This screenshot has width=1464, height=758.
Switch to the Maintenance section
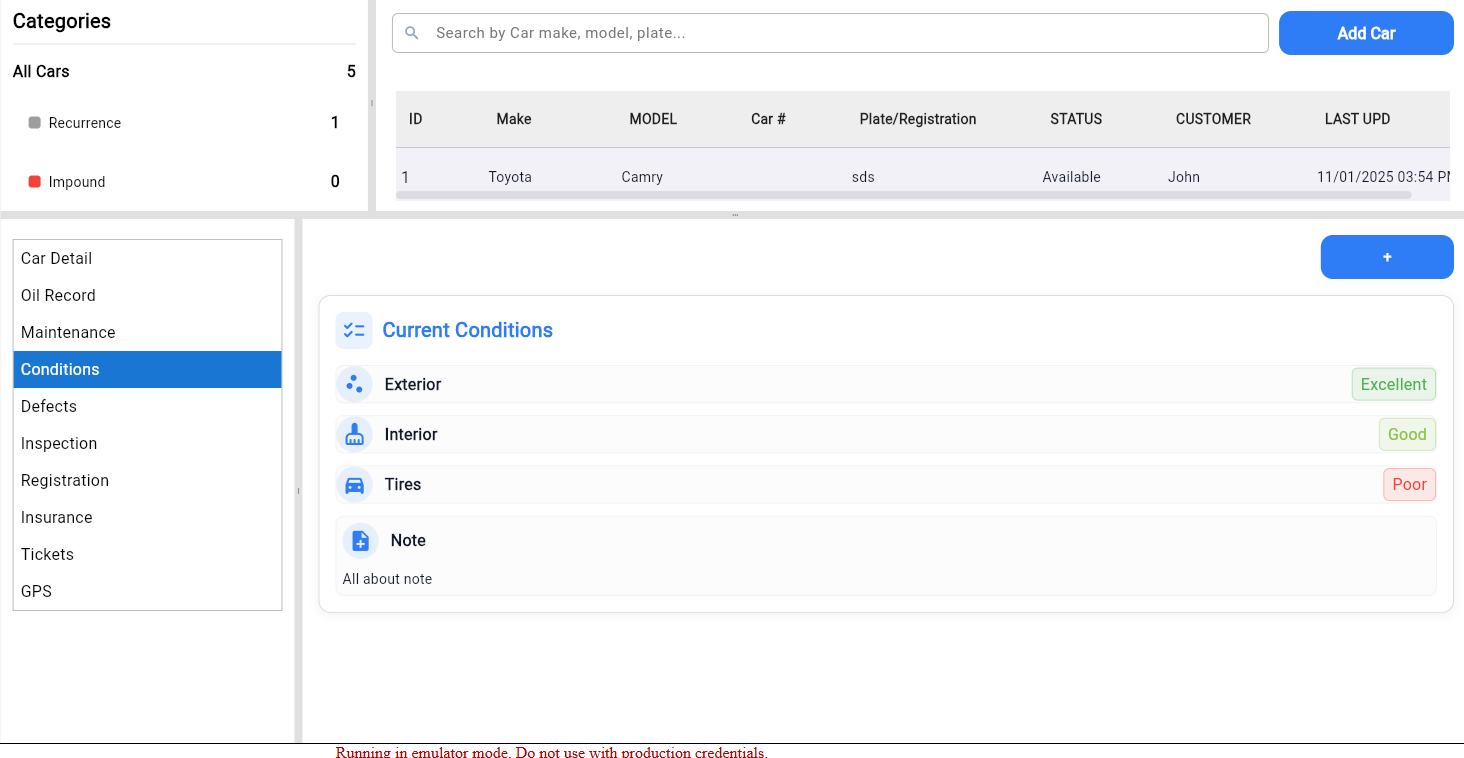coord(68,332)
